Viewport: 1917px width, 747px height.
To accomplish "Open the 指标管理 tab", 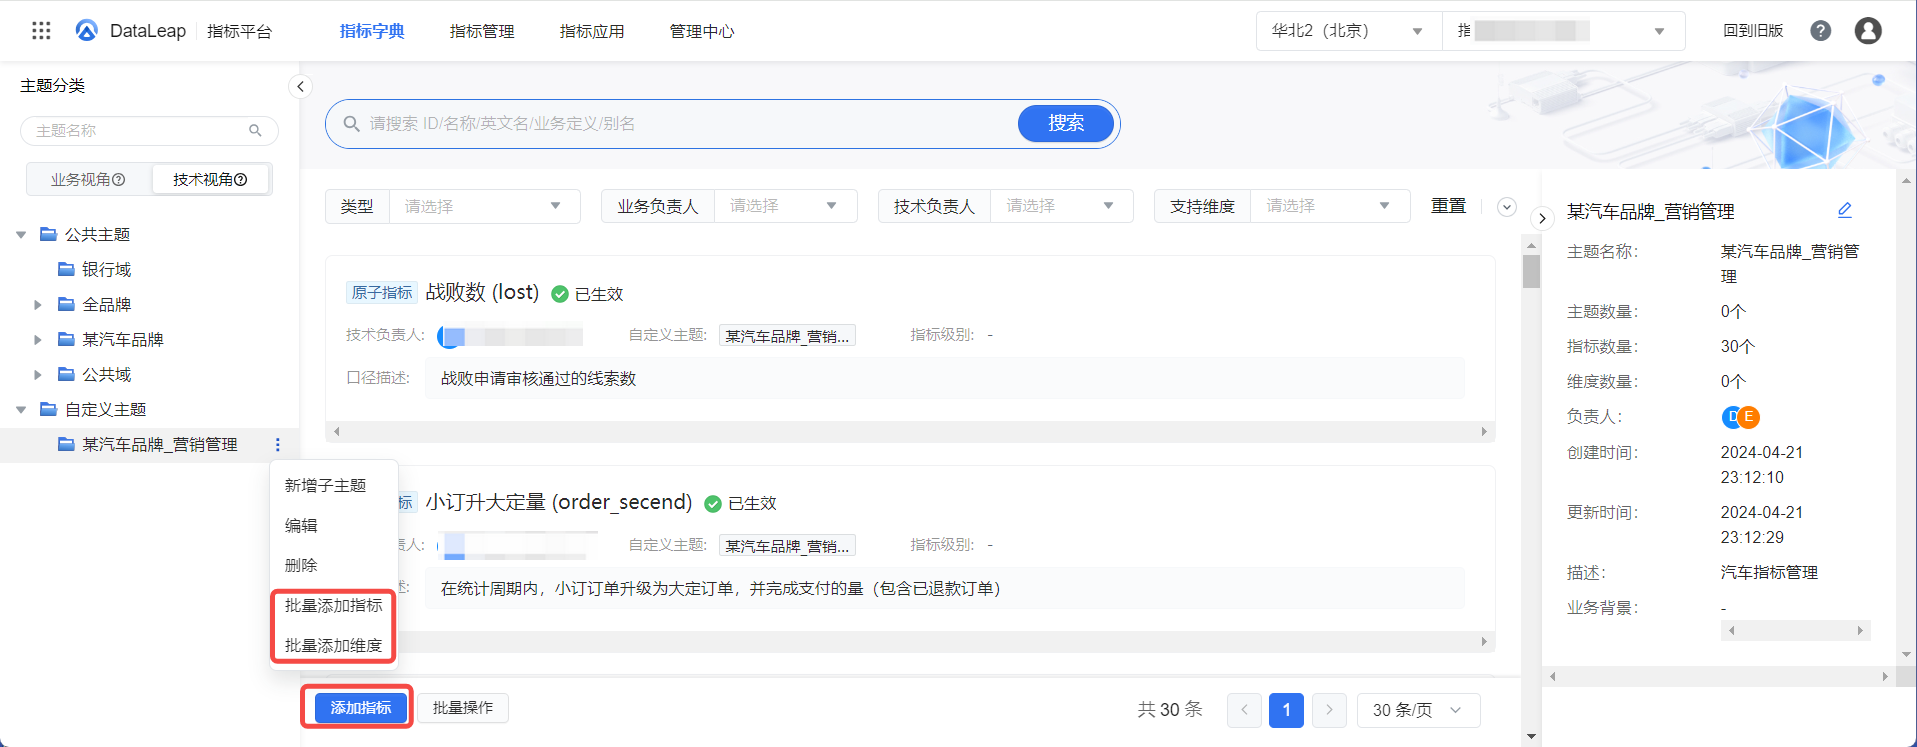I will click(x=482, y=31).
